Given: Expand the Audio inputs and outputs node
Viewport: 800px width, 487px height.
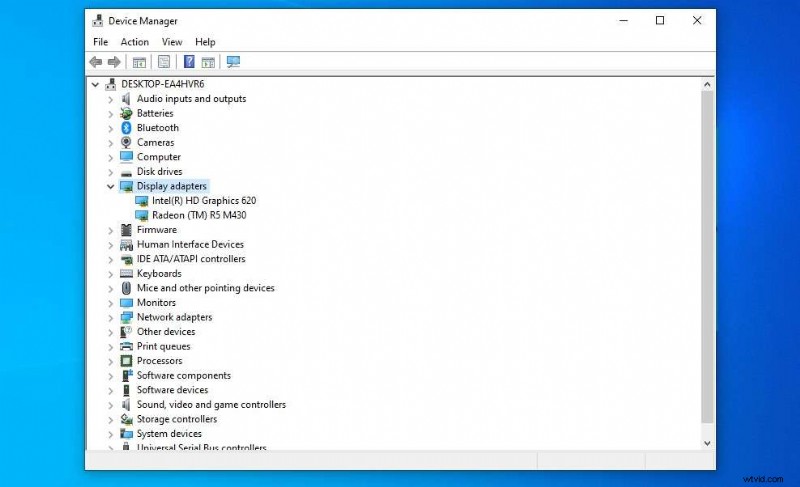Looking at the screenshot, I should [110, 99].
